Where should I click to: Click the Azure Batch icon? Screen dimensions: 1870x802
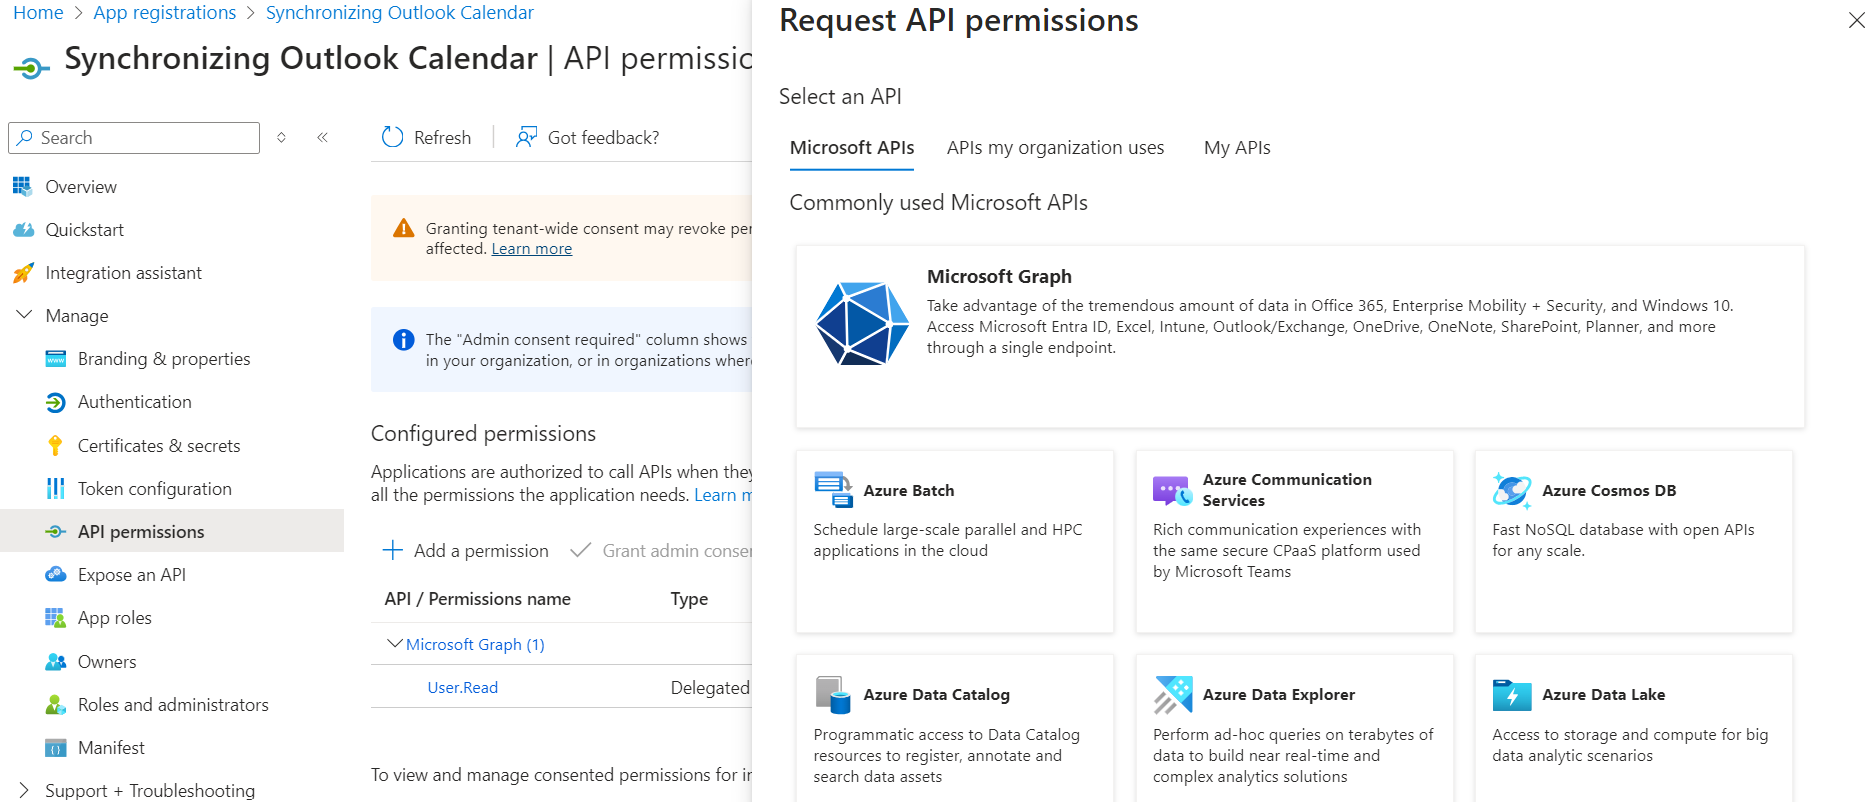[x=833, y=490]
